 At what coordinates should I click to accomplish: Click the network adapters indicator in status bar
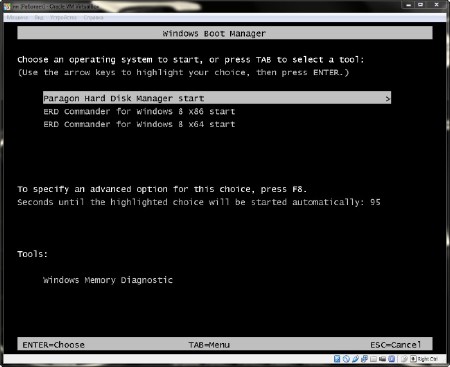click(364, 359)
